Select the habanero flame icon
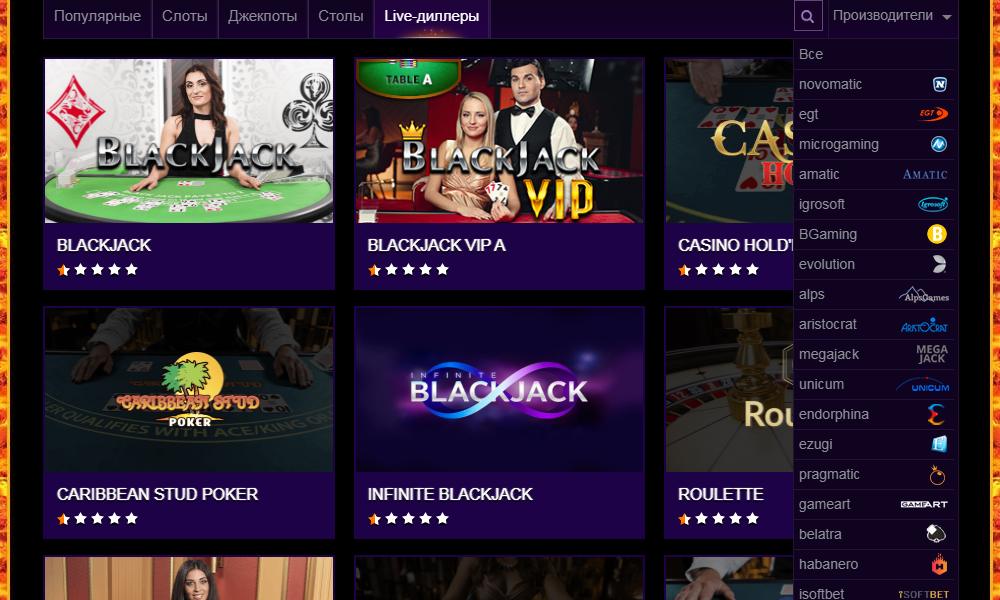Viewport: 1000px width, 600px height. pyautogui.click(x=939, y=564)
